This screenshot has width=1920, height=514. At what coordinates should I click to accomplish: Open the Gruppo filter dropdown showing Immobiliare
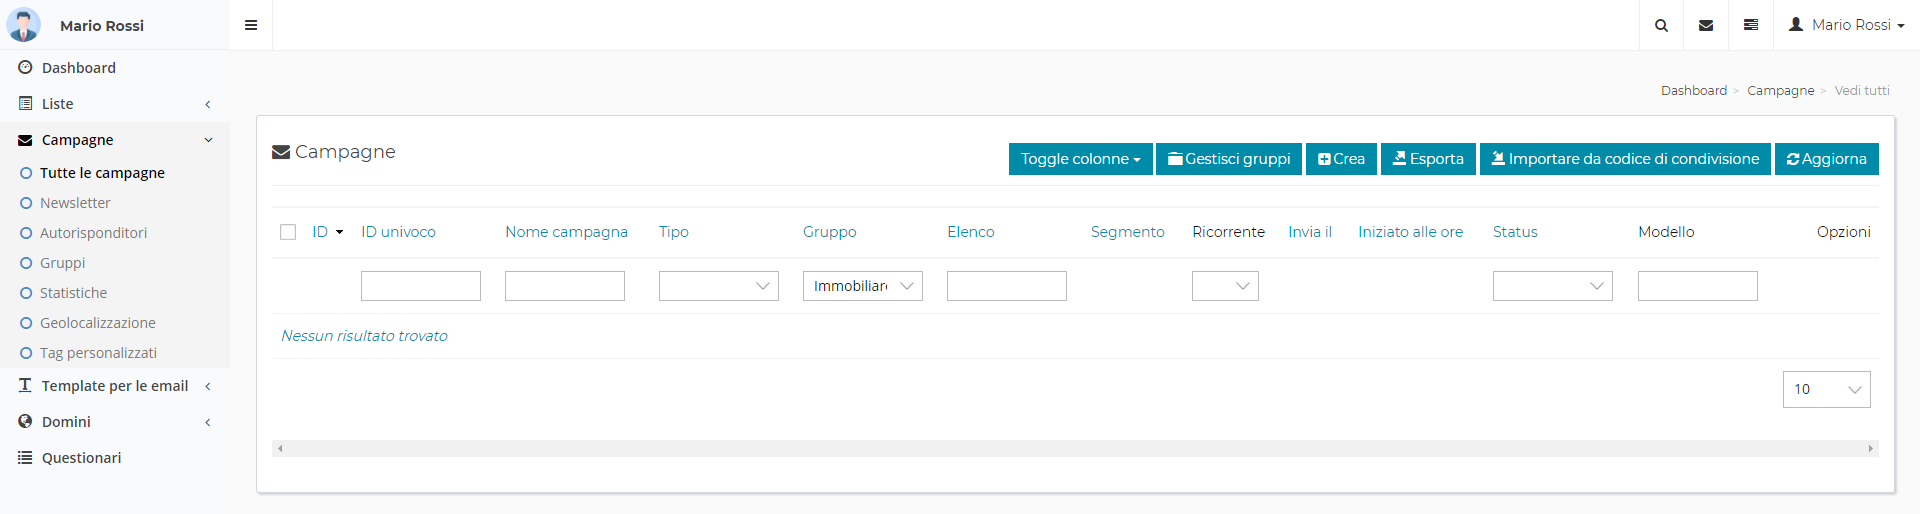coord(862,286)
